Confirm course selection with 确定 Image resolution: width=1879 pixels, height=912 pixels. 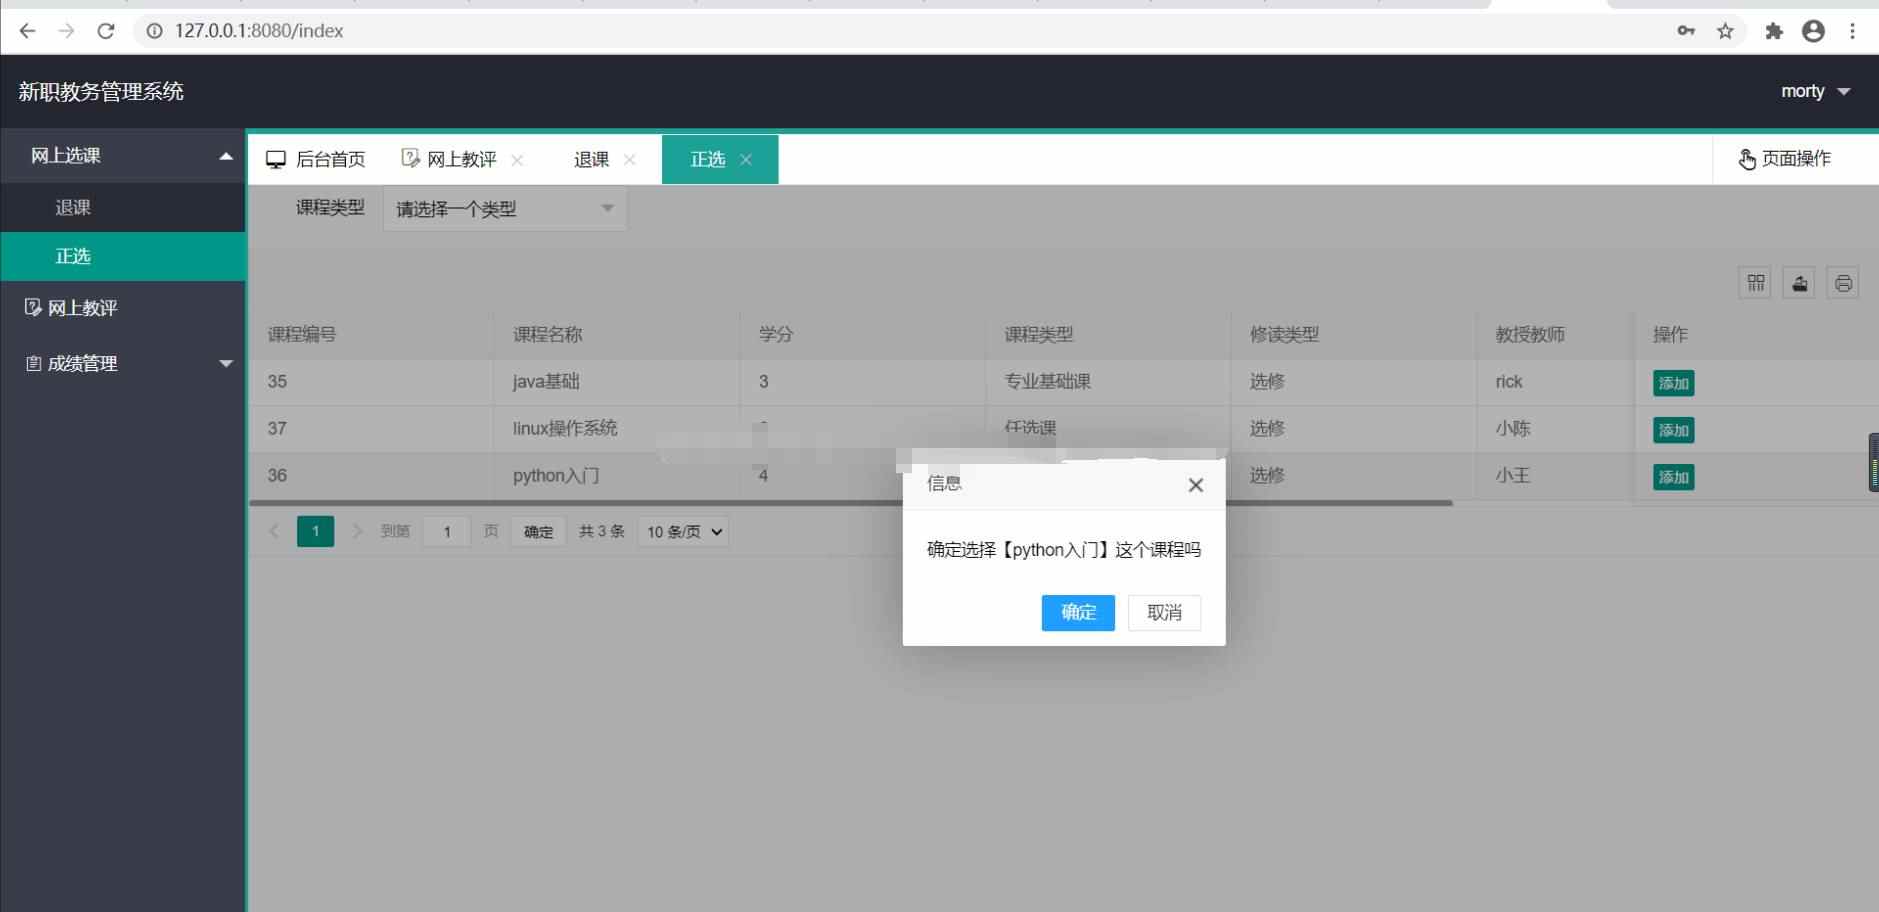pyautogui.click(x=1078, y=613)
